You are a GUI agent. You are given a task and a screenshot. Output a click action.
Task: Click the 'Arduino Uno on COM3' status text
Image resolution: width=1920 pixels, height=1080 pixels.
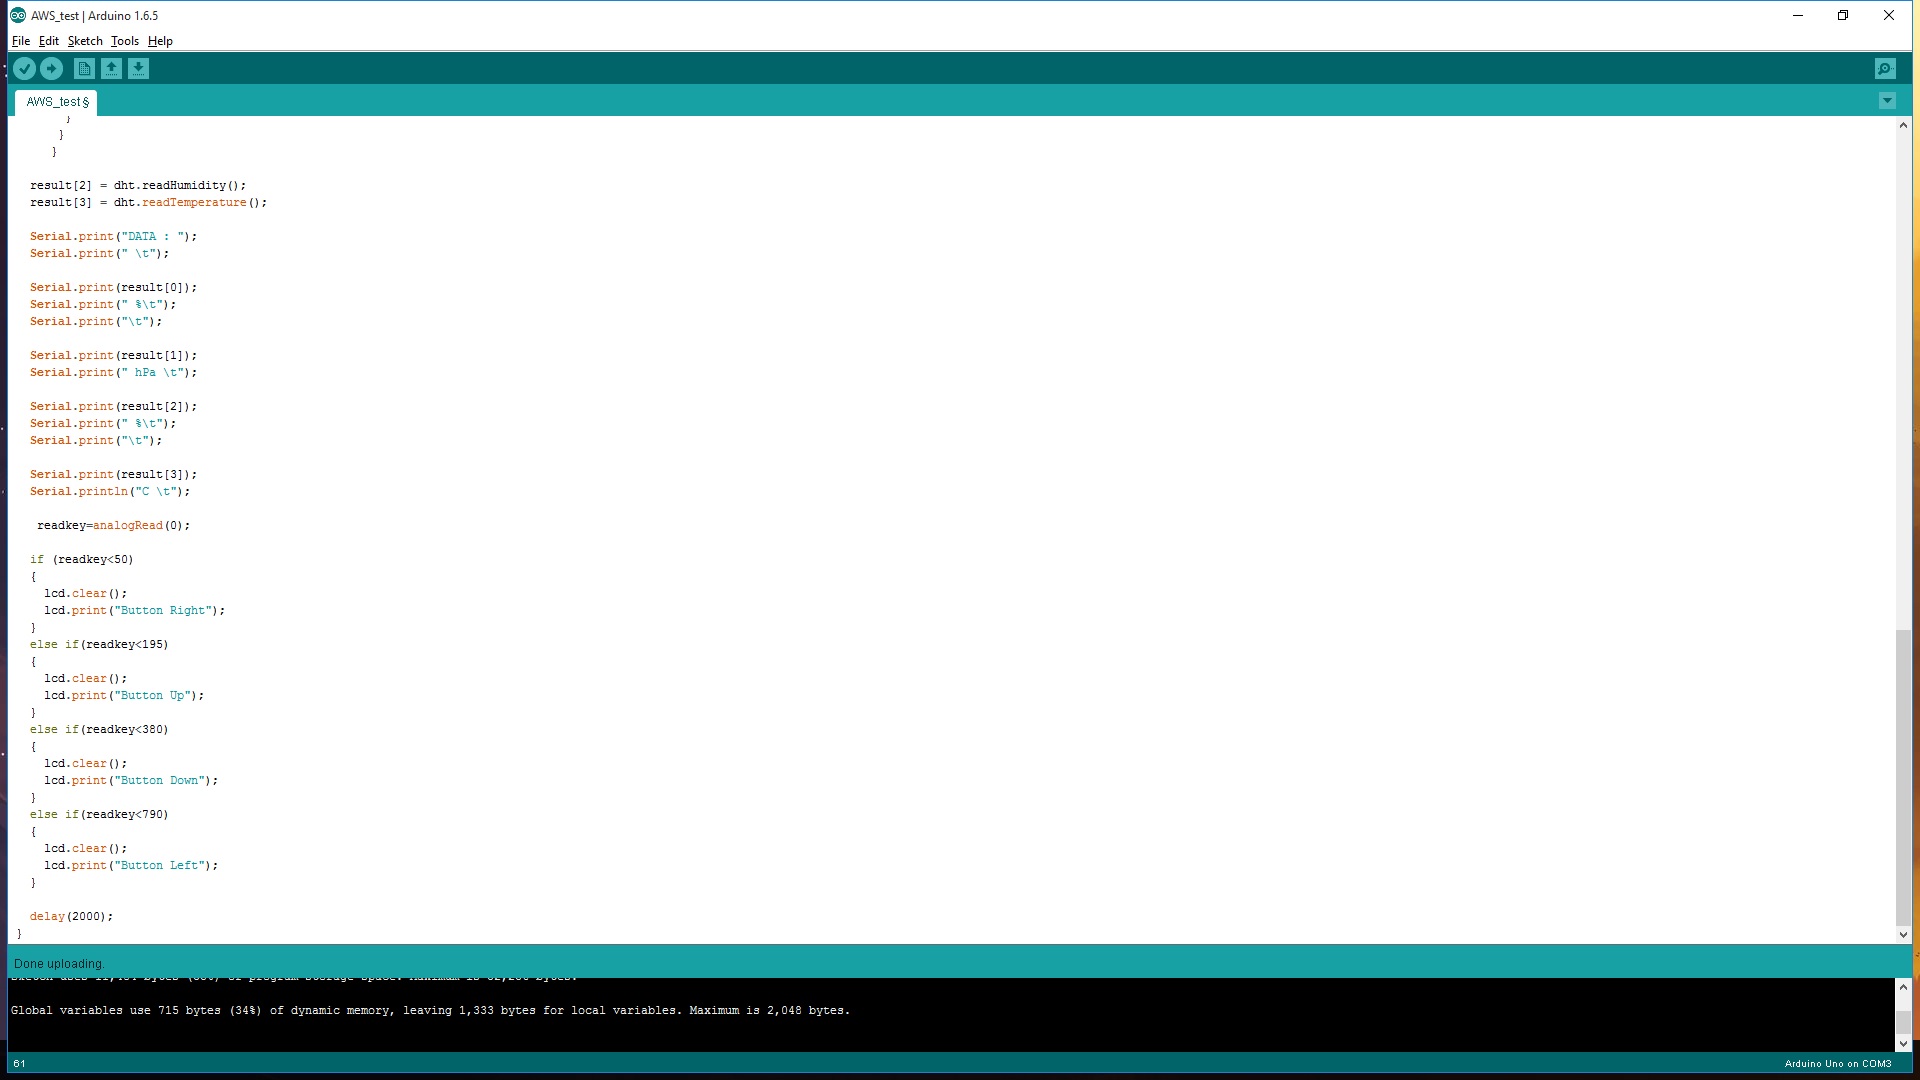tap(1838, 1064)
